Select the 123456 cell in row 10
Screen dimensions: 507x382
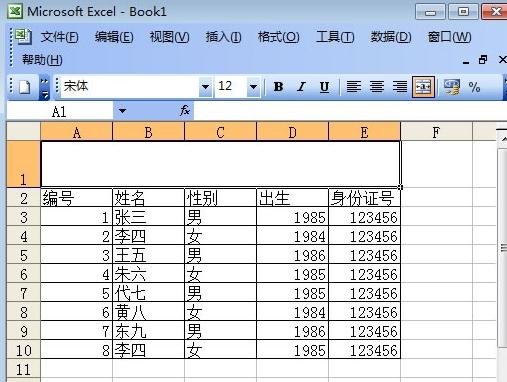[364, 350]
